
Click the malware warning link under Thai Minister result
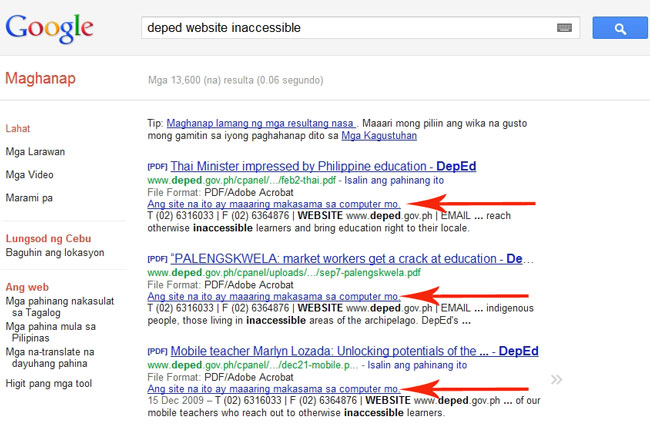(274, 204)
